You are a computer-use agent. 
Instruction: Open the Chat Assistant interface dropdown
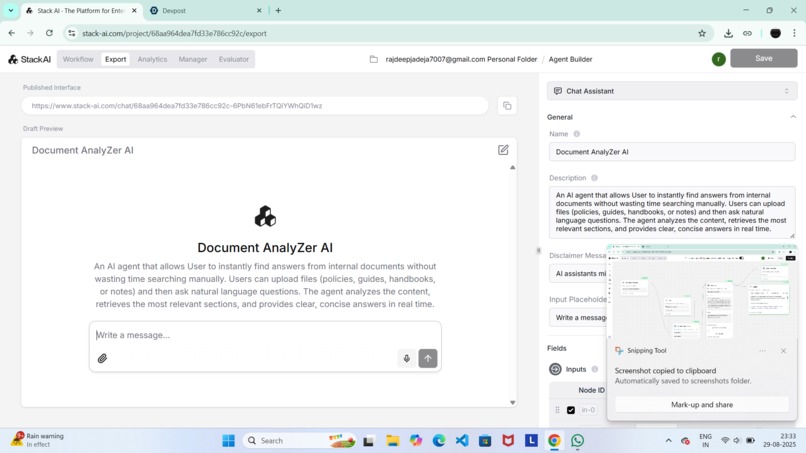pyautogui.click(x=672, y=91)
